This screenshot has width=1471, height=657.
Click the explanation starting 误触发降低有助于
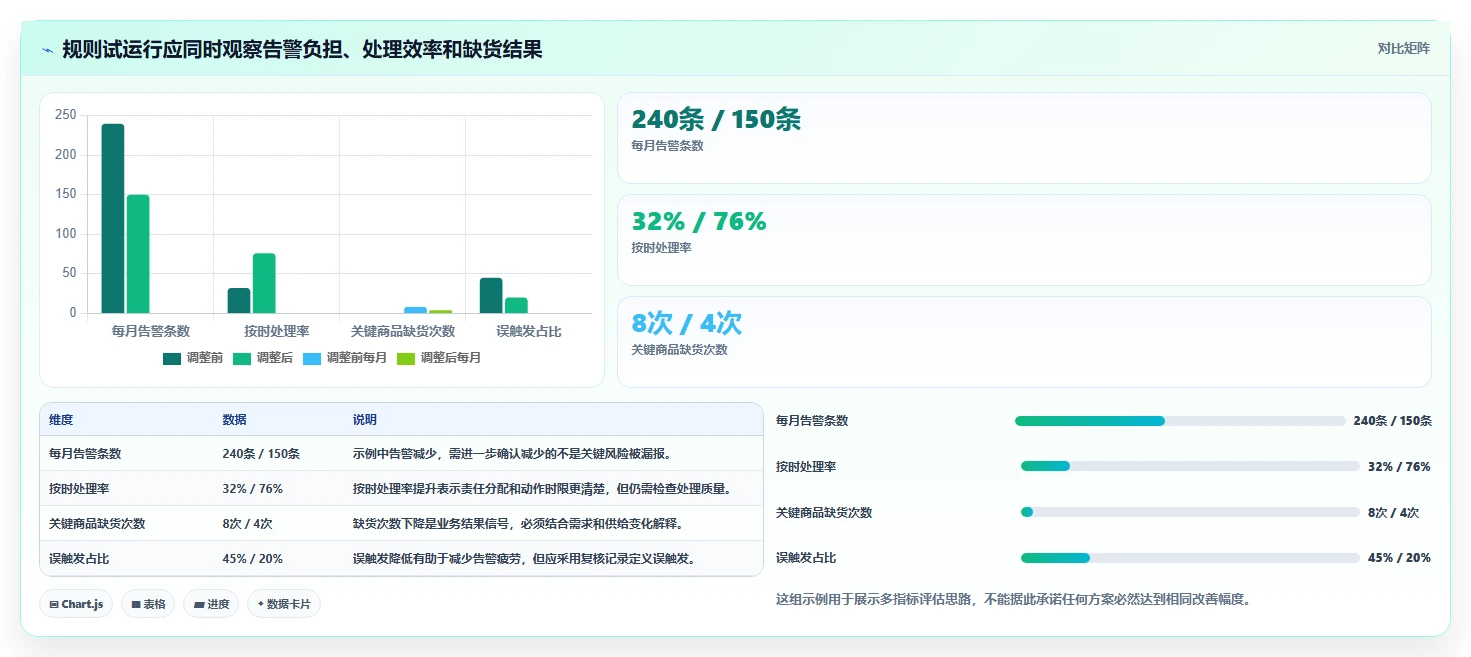(524, 559)
